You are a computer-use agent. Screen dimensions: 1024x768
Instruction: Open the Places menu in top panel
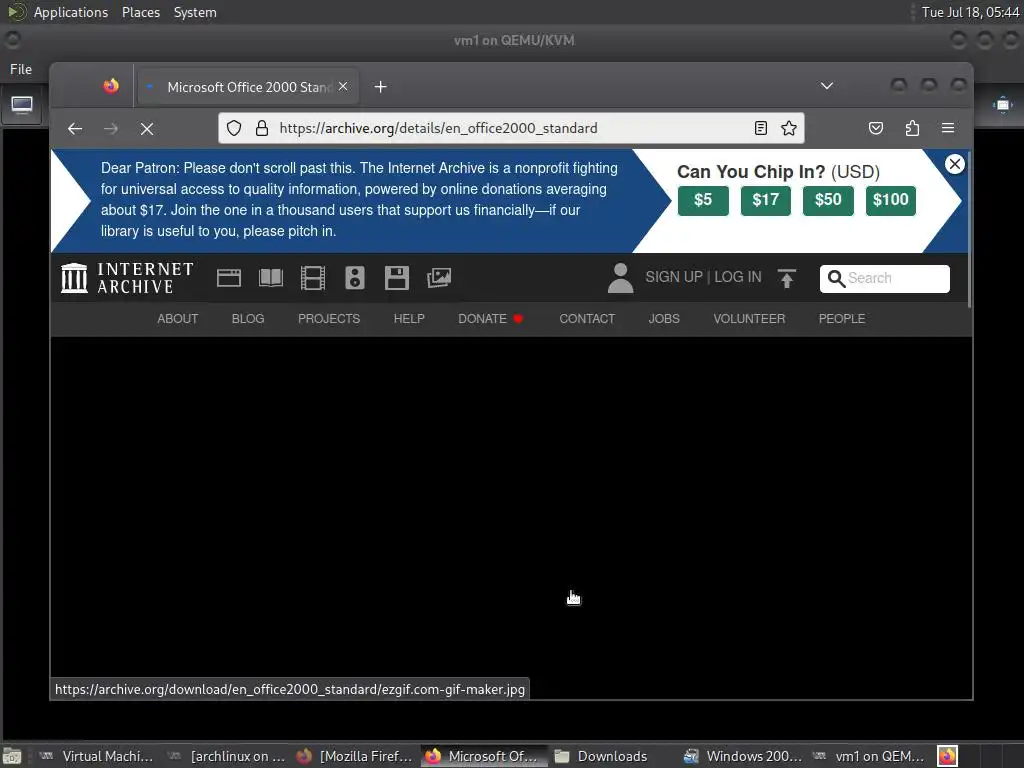coord(141,12)
